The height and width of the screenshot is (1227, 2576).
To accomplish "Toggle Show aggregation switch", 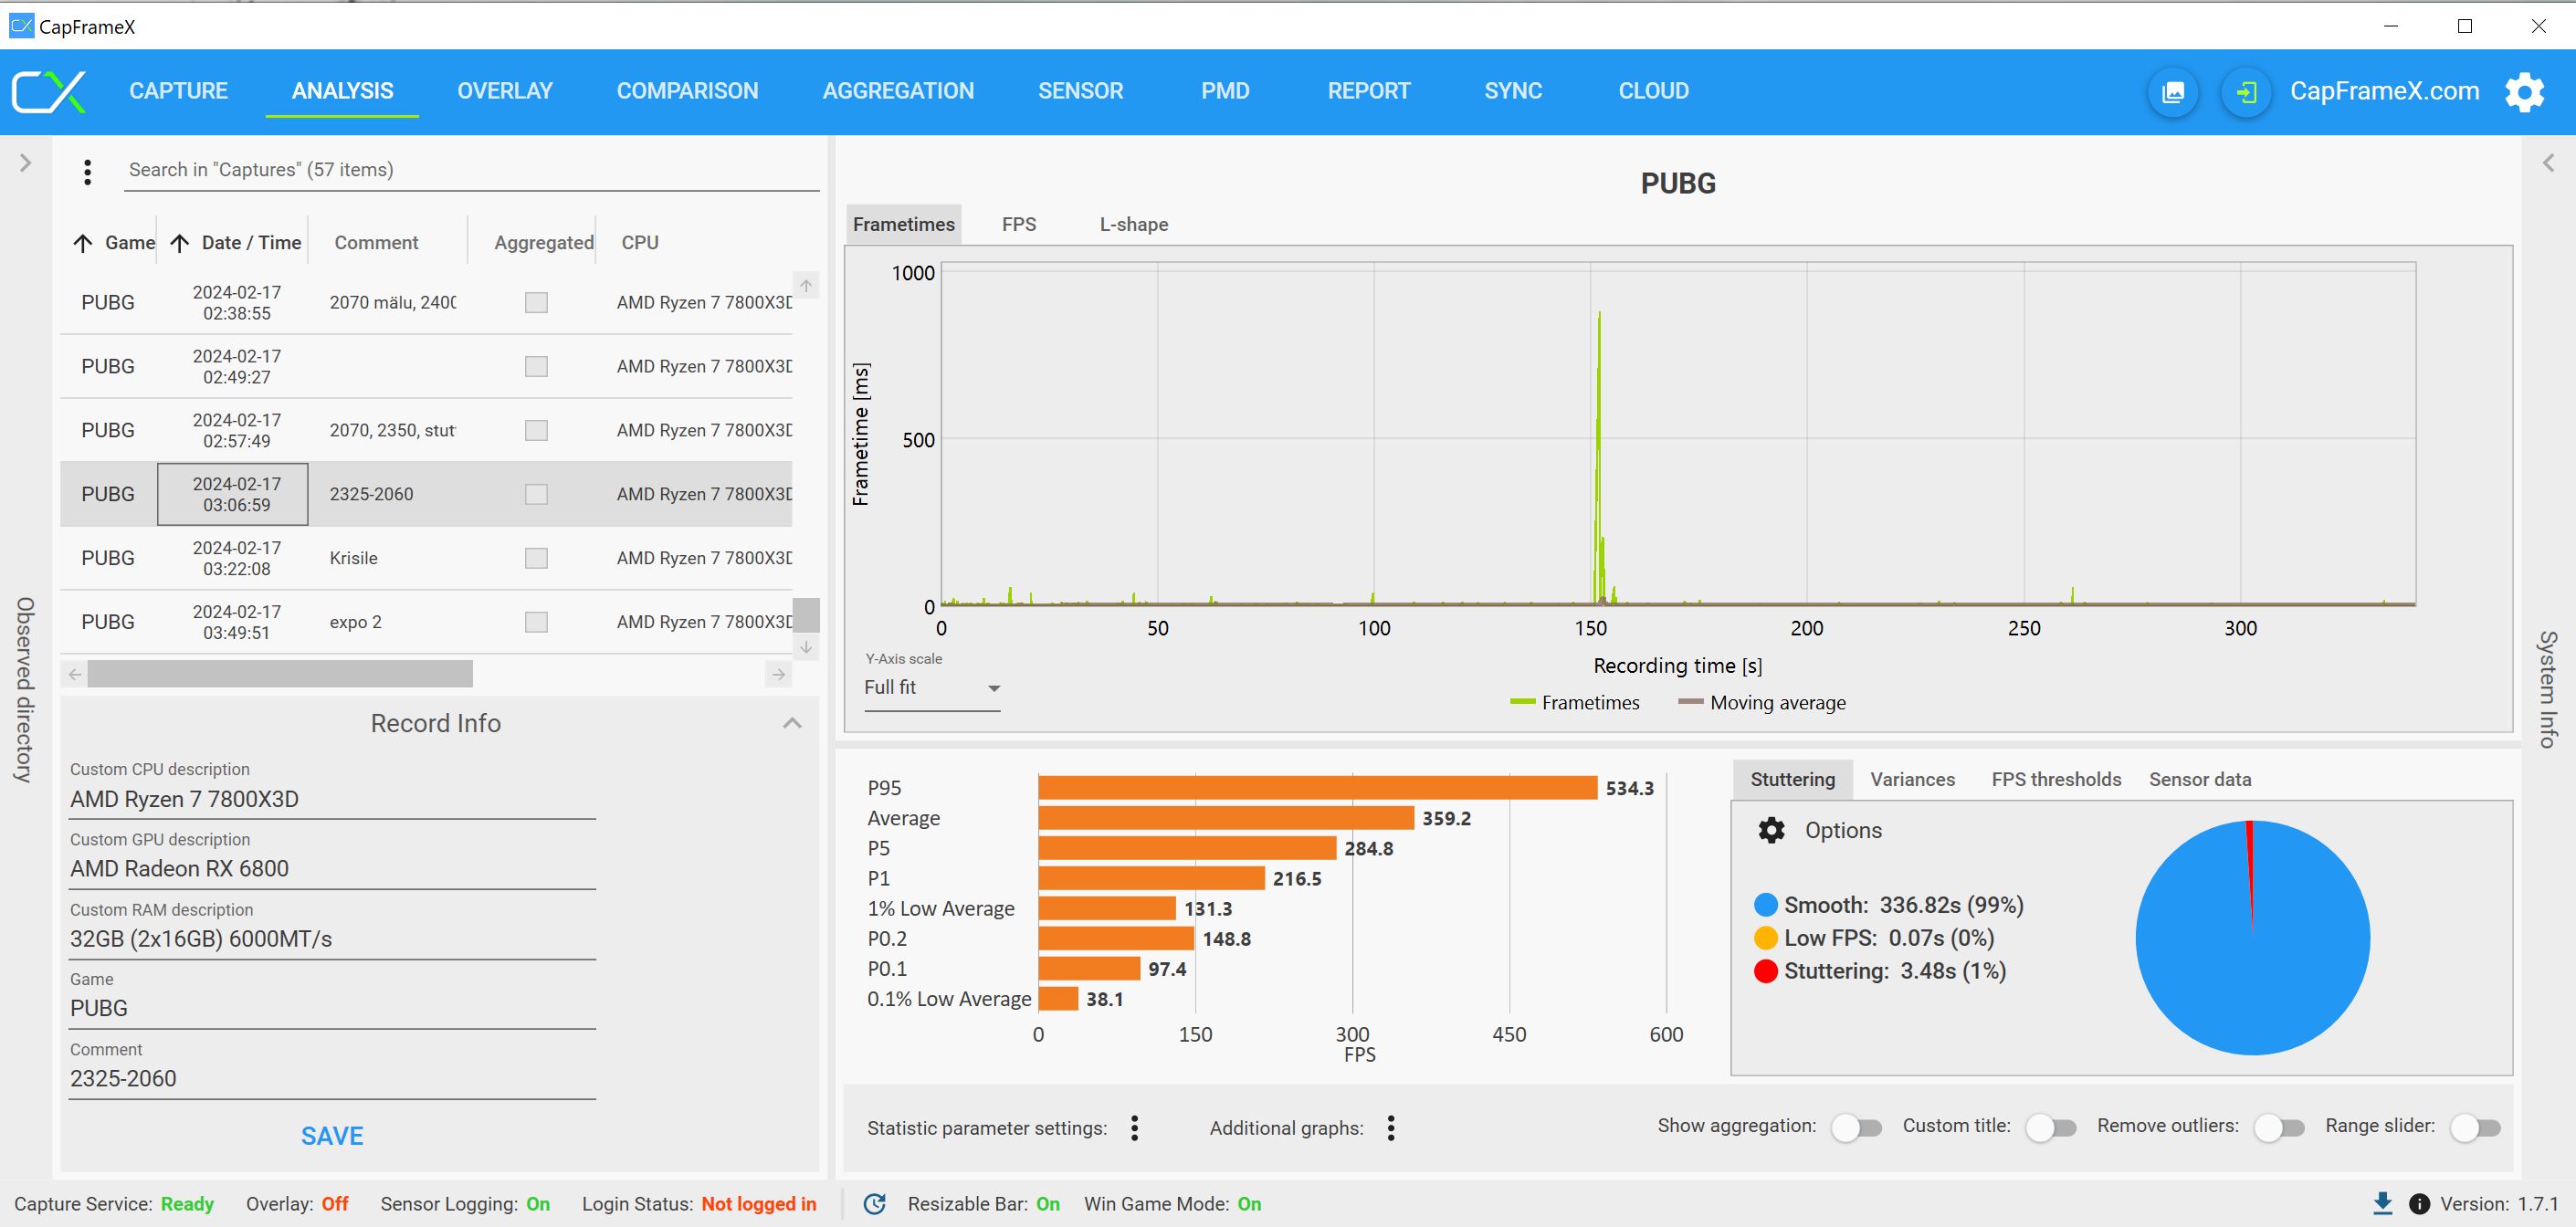I will [x=1856, y=1128].
